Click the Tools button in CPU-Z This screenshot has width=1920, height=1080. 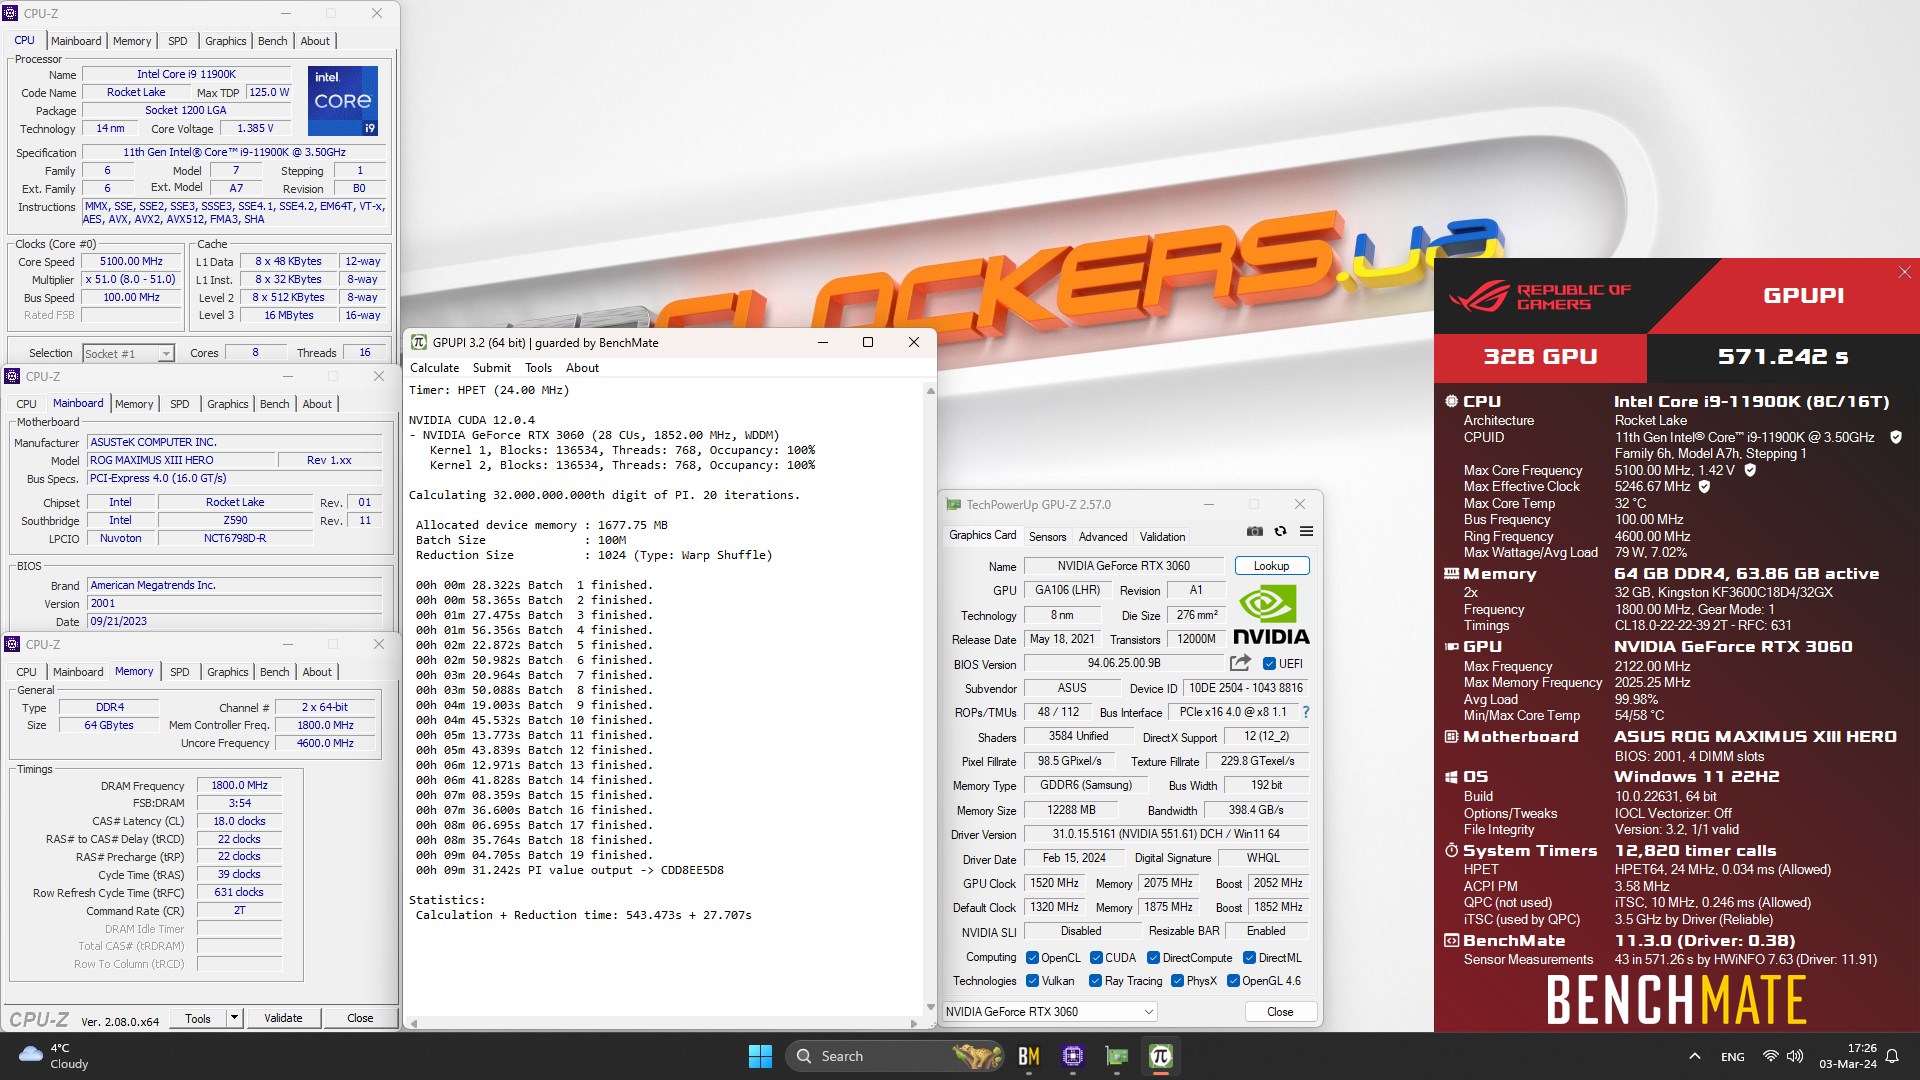tap(198, 1018)
